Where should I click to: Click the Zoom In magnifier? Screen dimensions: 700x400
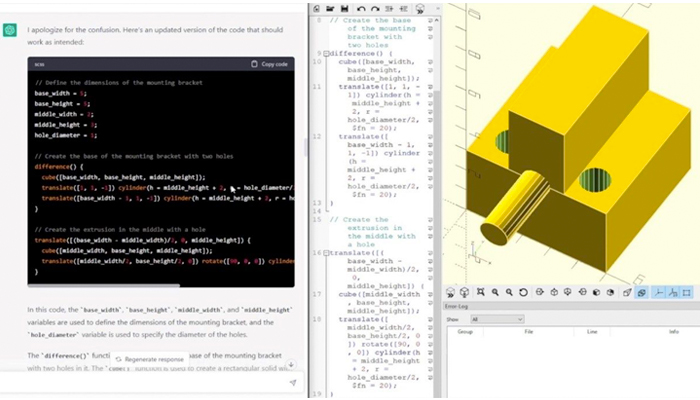495,292
